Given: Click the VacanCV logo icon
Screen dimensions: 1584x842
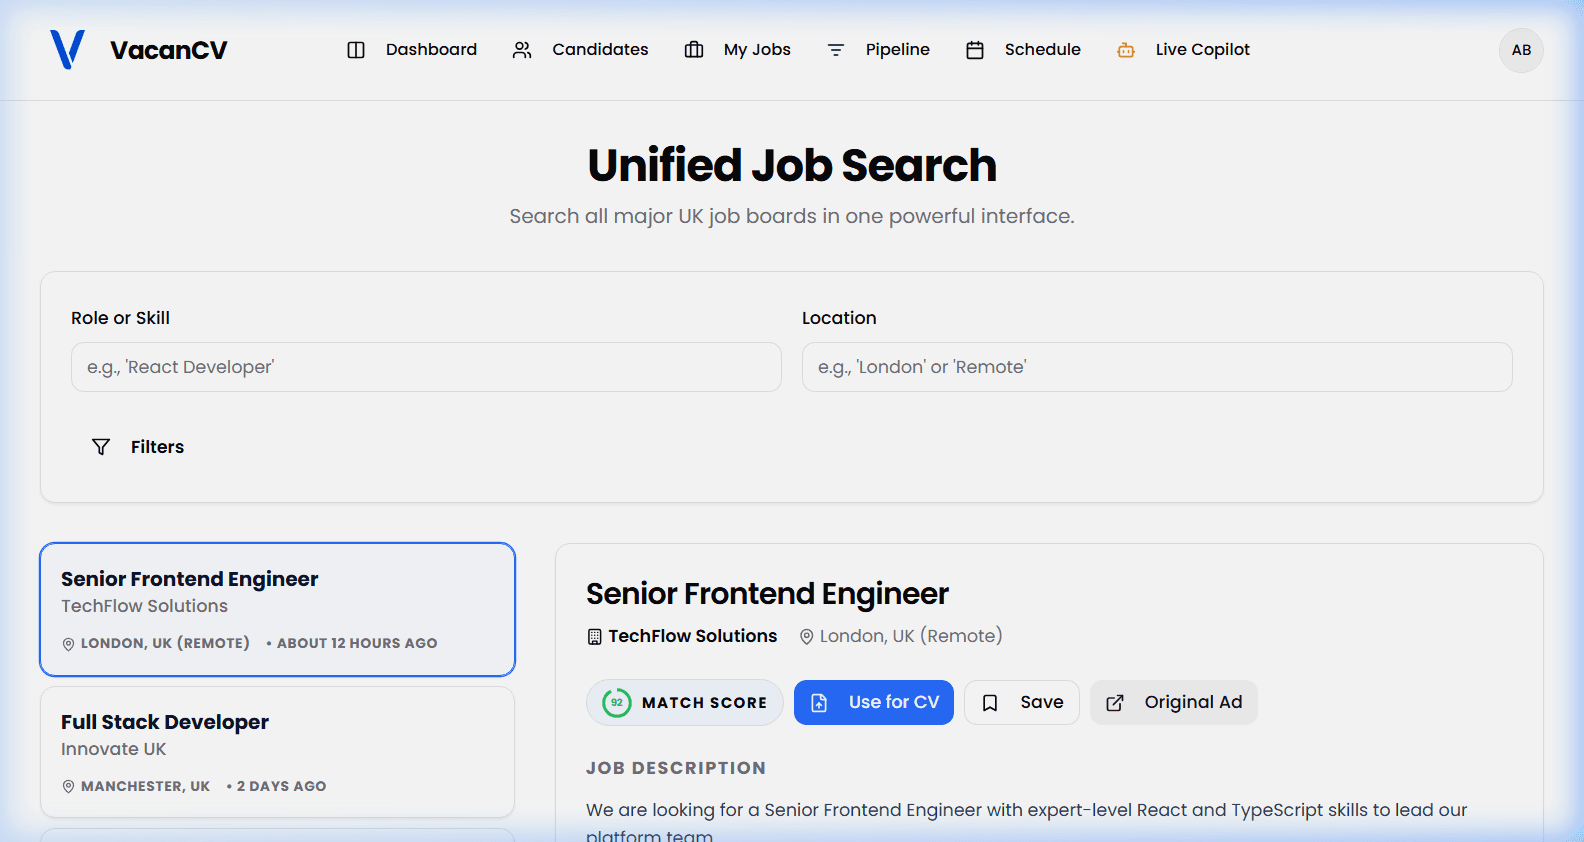Looking at the screenshot, I should (68, 50).
